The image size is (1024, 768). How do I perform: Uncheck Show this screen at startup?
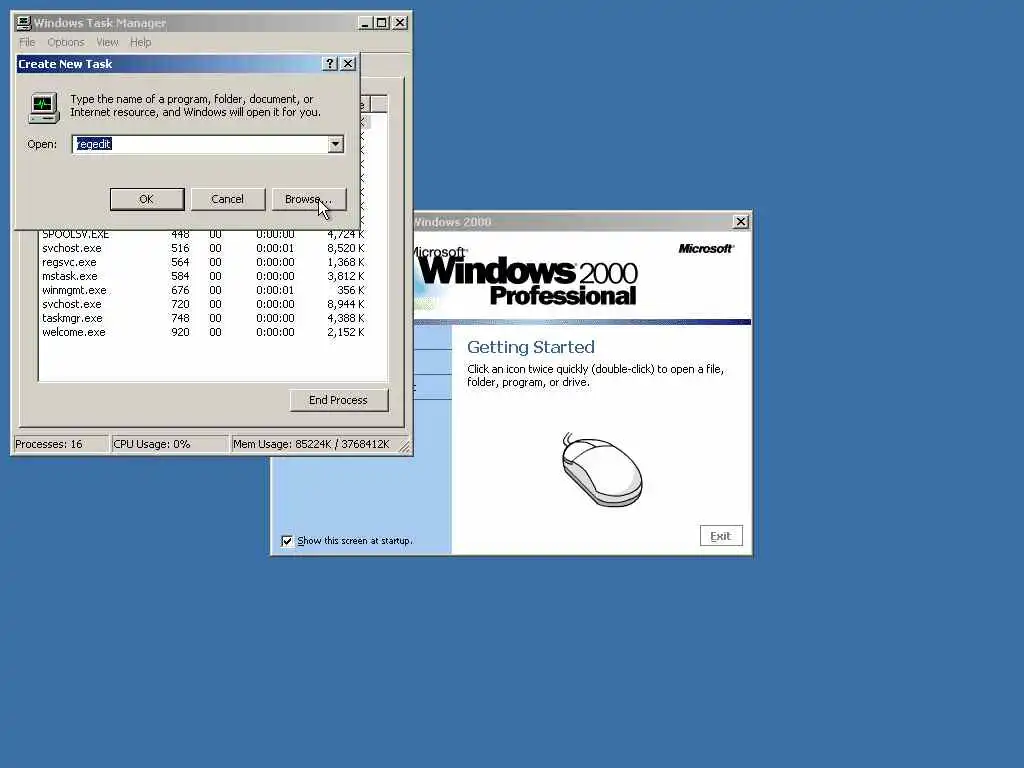[x=287, y=541]
